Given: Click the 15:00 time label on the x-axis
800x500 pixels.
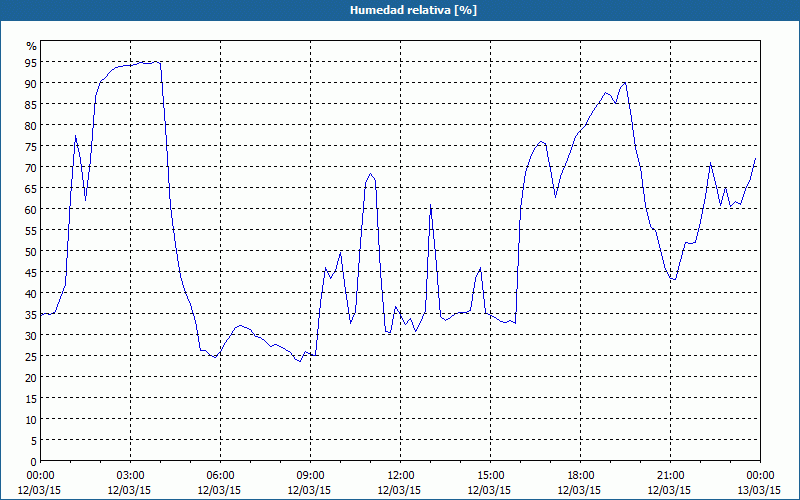Looking at the screenshot, I should pos(490,476).
